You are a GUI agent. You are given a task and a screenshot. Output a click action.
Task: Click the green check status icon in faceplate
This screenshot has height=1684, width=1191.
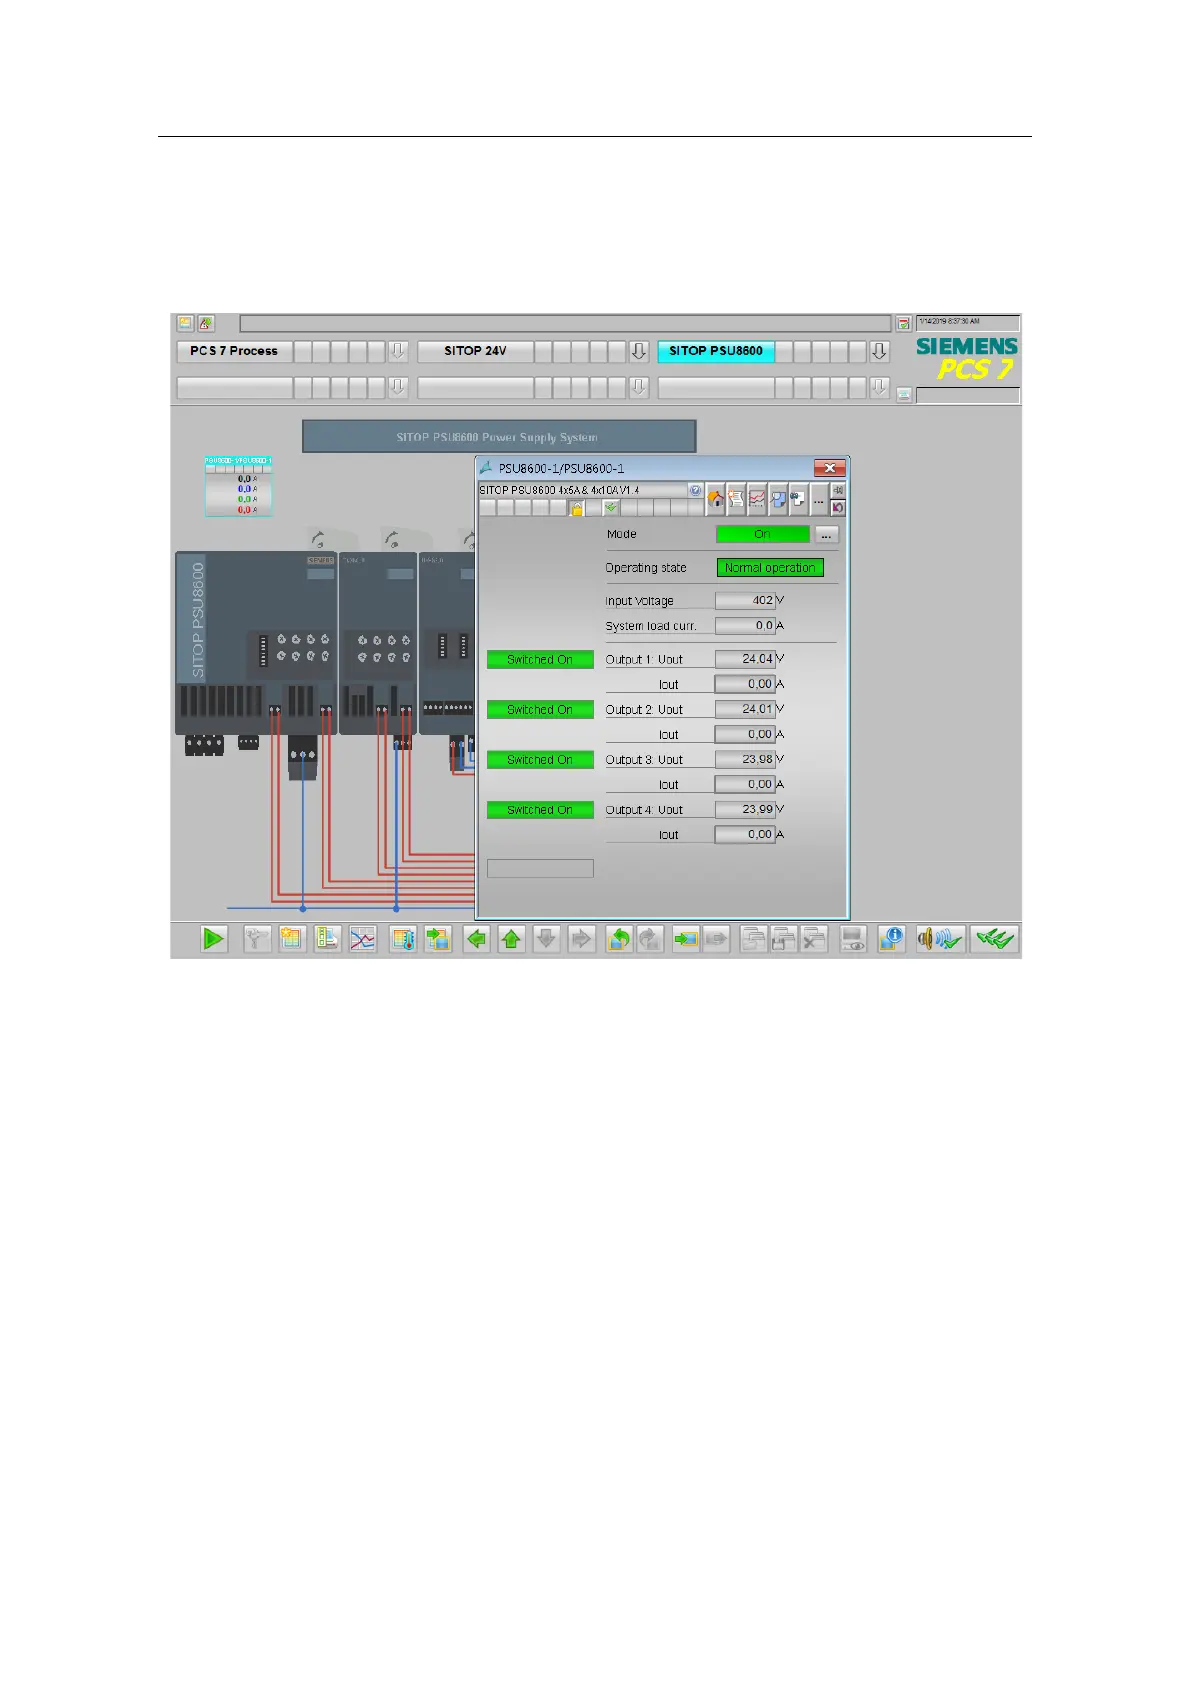611,508
